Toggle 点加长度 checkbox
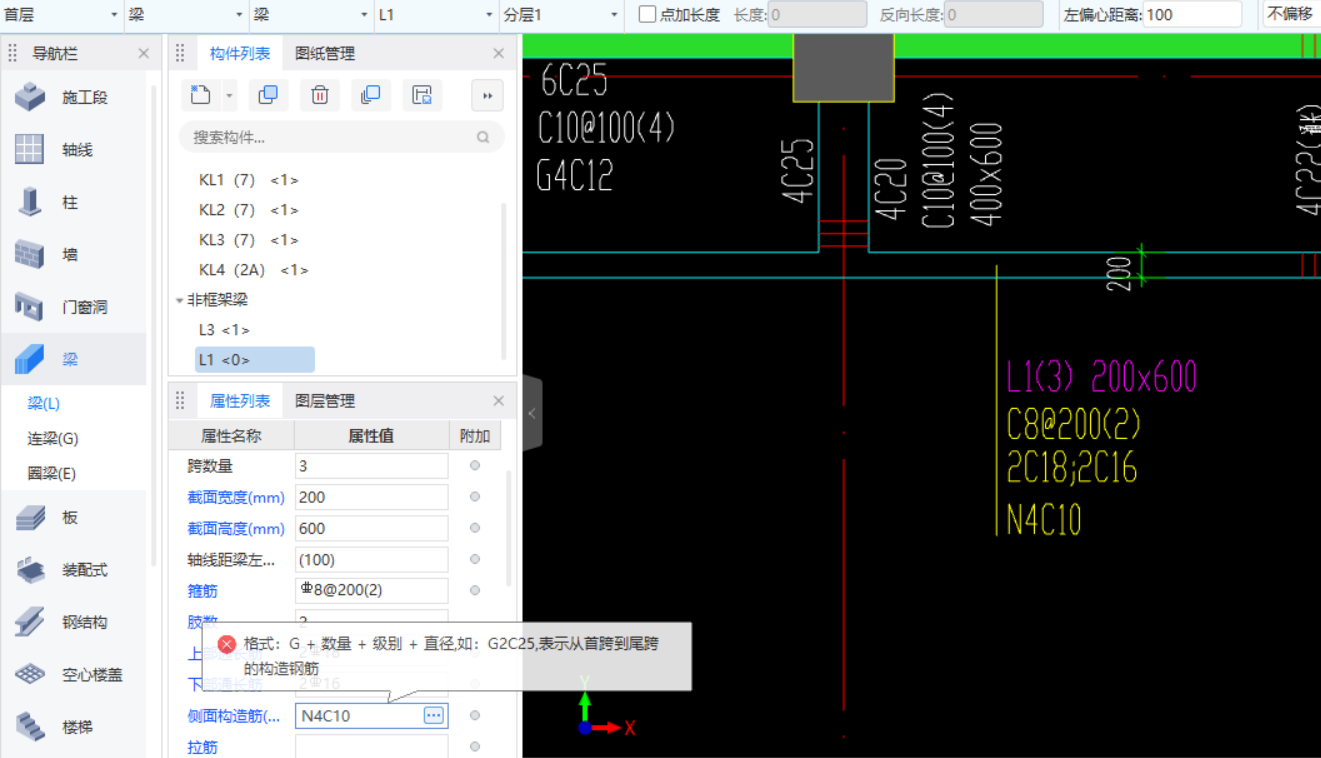The image size is (1321, 758). [x=647, y=14]
